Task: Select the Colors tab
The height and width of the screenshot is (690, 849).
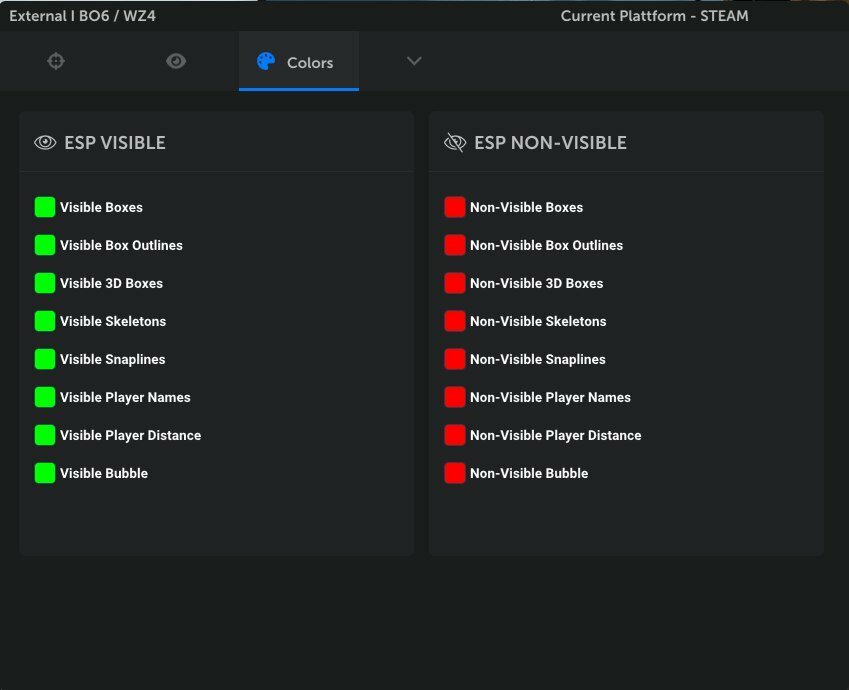Action: point(298,61)
